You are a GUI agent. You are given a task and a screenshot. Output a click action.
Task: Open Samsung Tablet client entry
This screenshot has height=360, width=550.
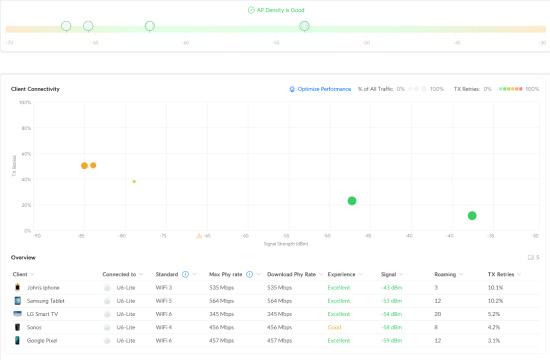tap(46, 301)
